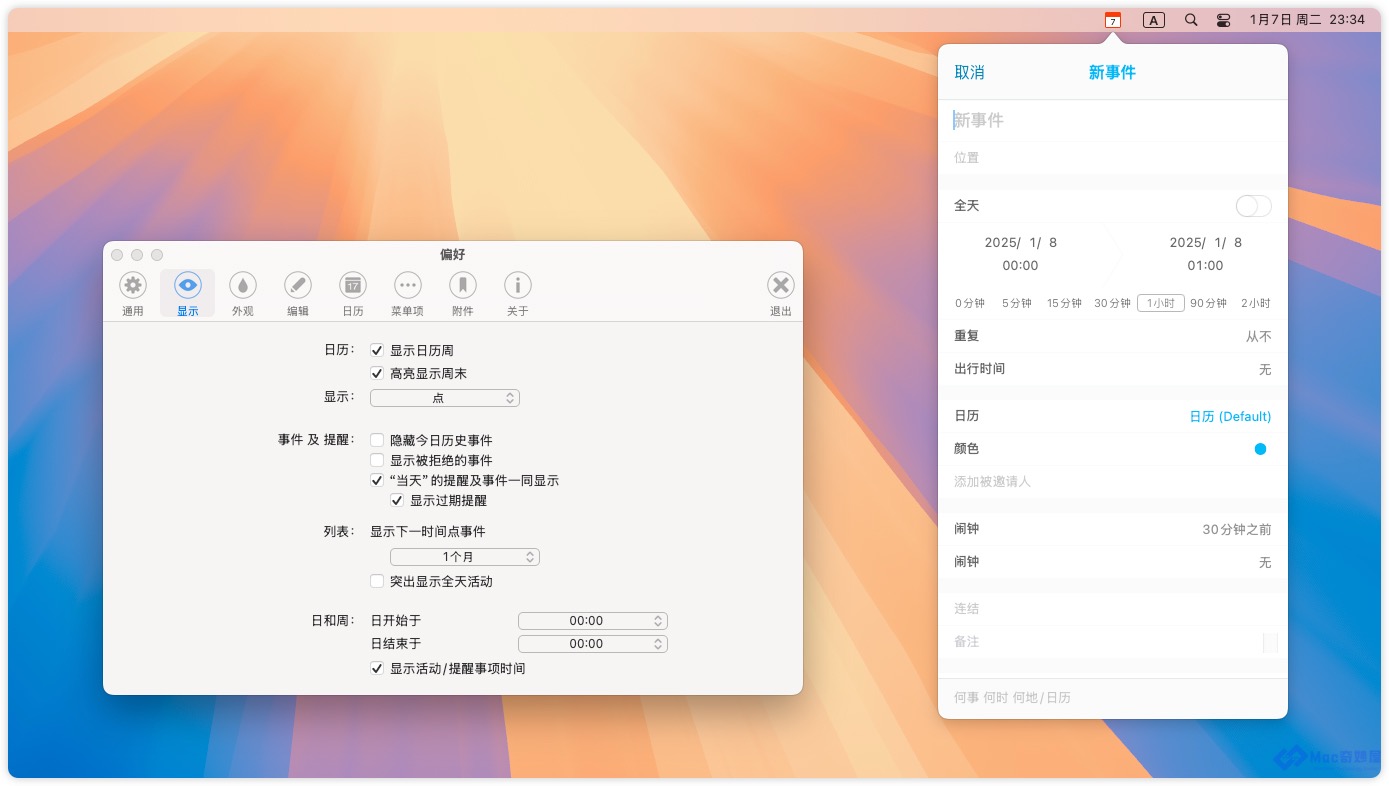Open the 编辑 (Edit) pencil icon
Screen dimensions: 1389x786
coord(298,286)
